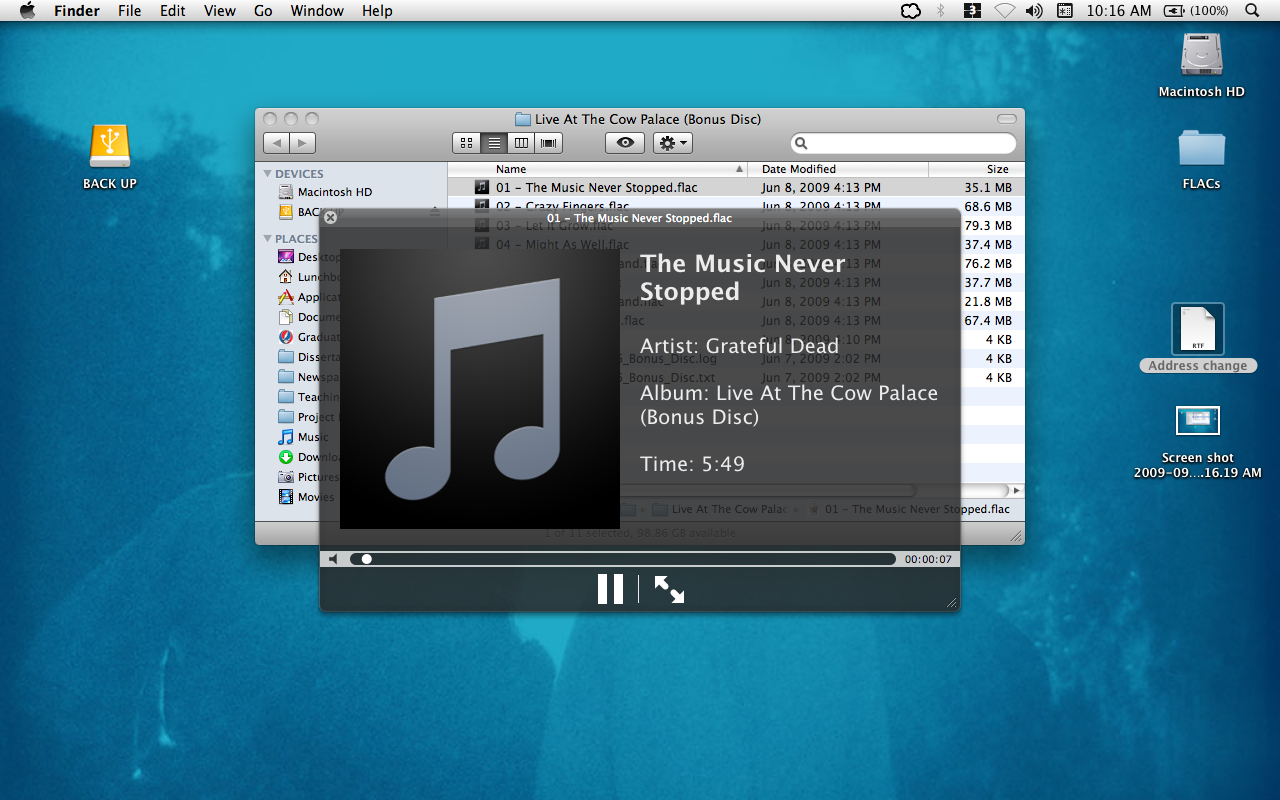Open the Action gear dropdown menu
Viewport: 1280px width, 800px height.
[672, 143]
